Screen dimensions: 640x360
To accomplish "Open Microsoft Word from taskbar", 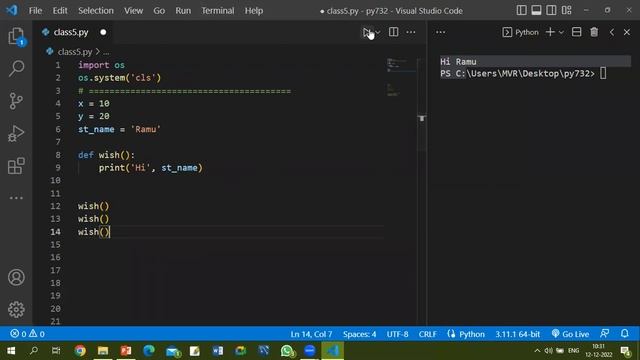I will [218, 351].
